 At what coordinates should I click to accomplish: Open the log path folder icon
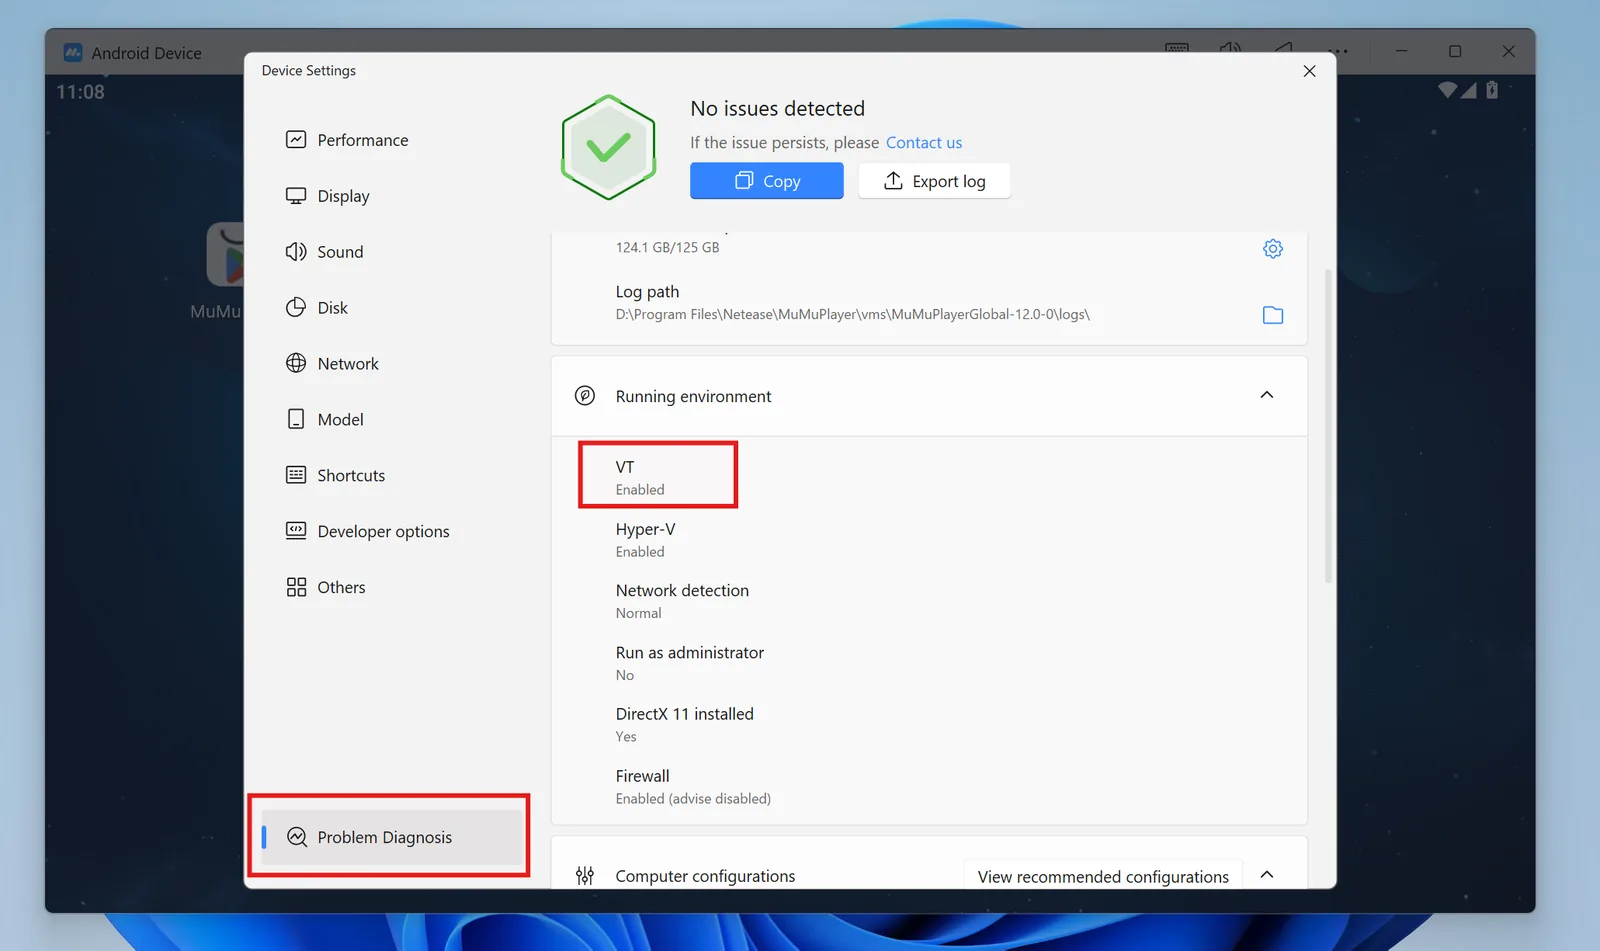pyautogui.click(x=1272, y=315)
